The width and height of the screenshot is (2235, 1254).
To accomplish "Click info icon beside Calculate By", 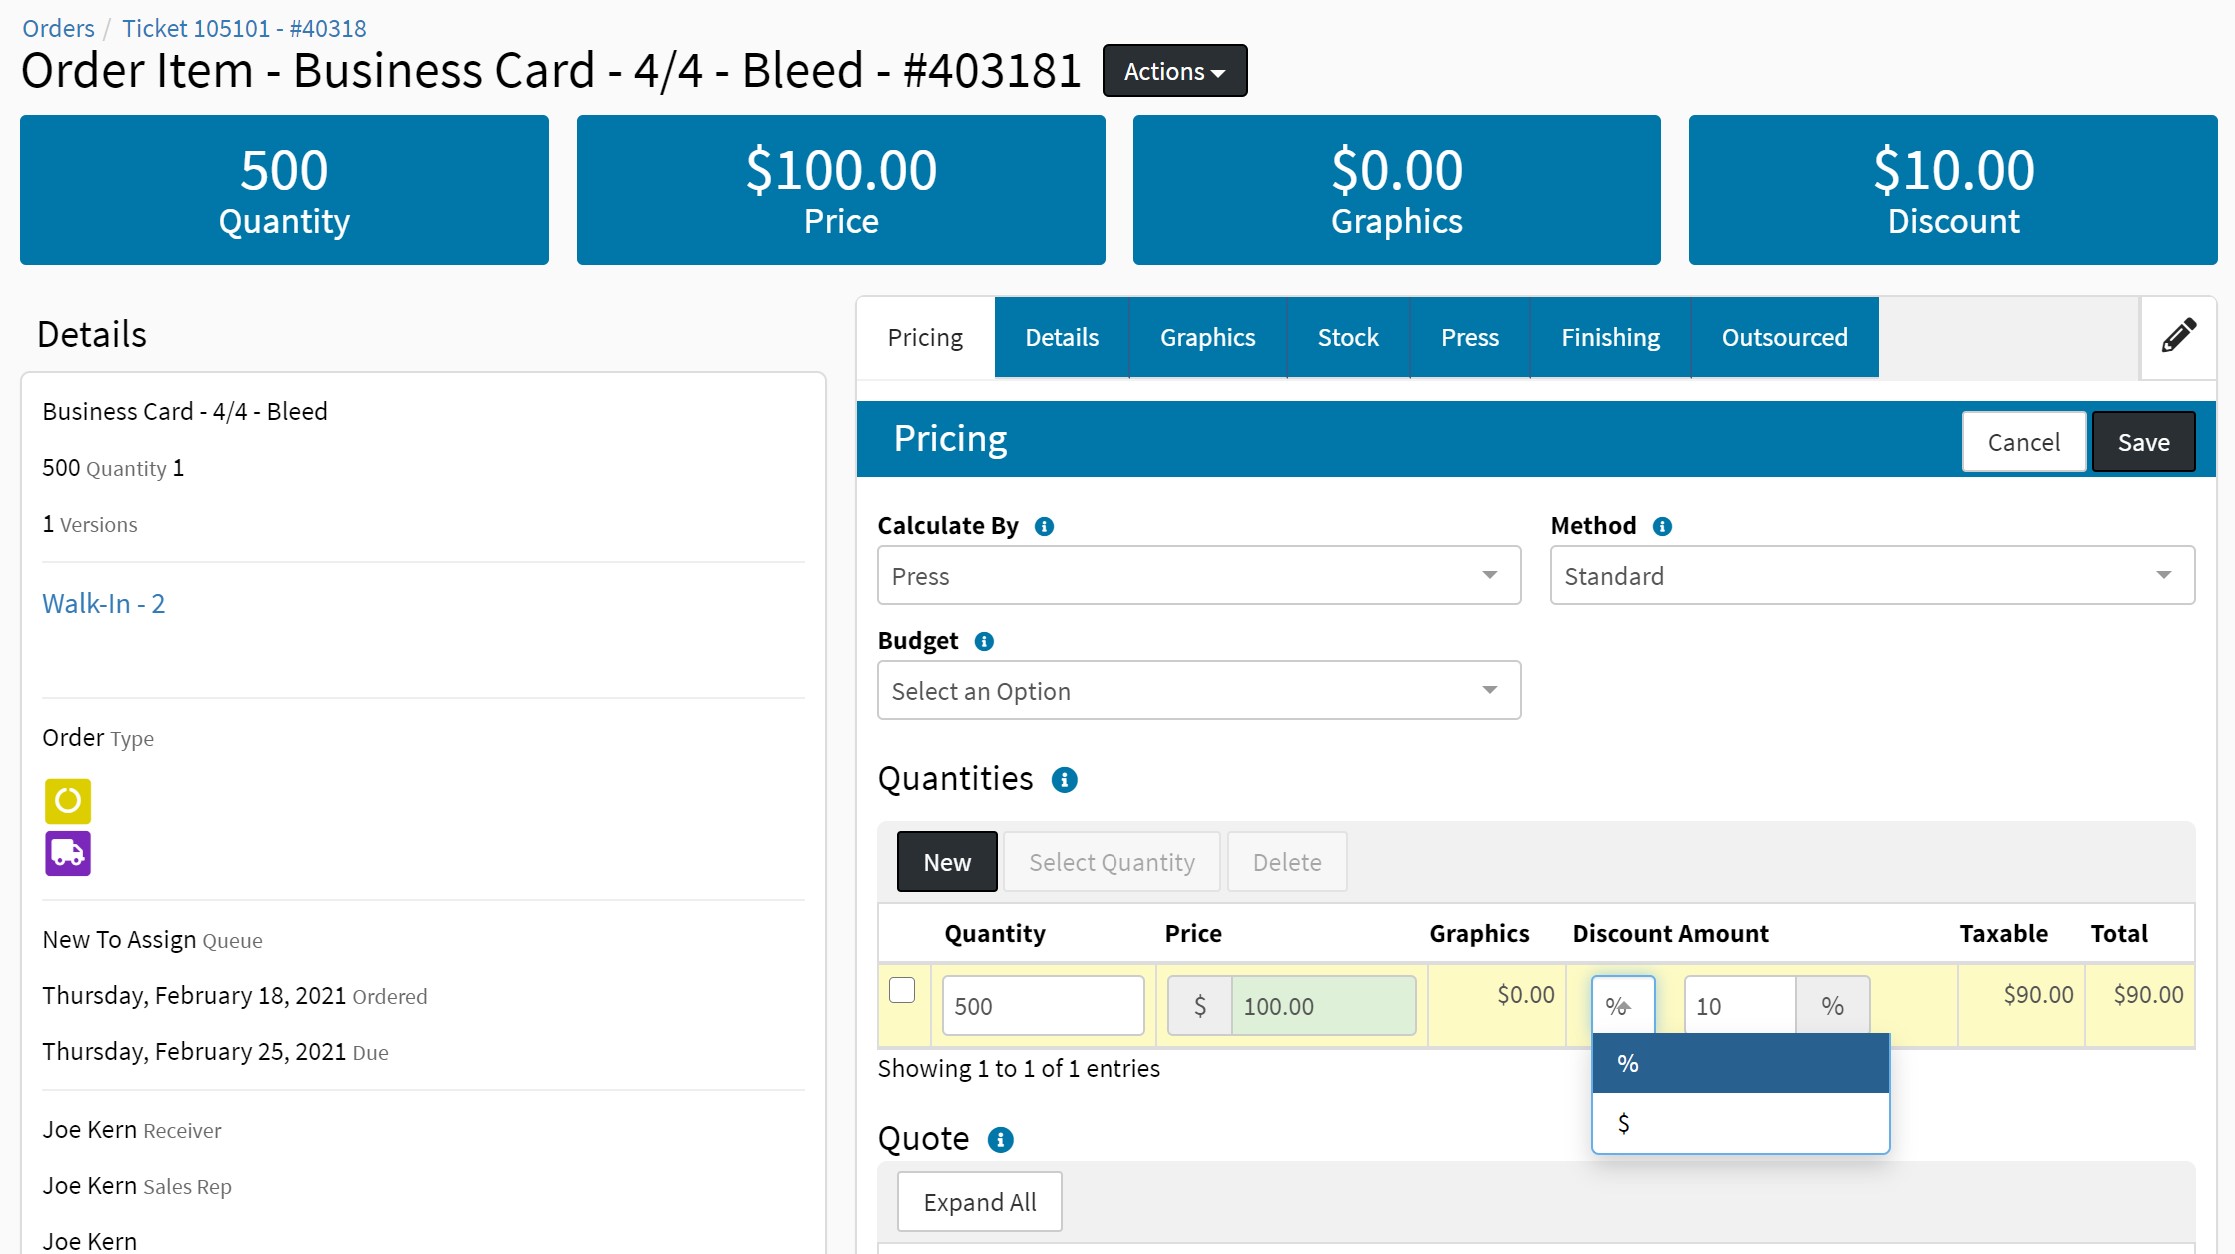I will click(1044, 526).
